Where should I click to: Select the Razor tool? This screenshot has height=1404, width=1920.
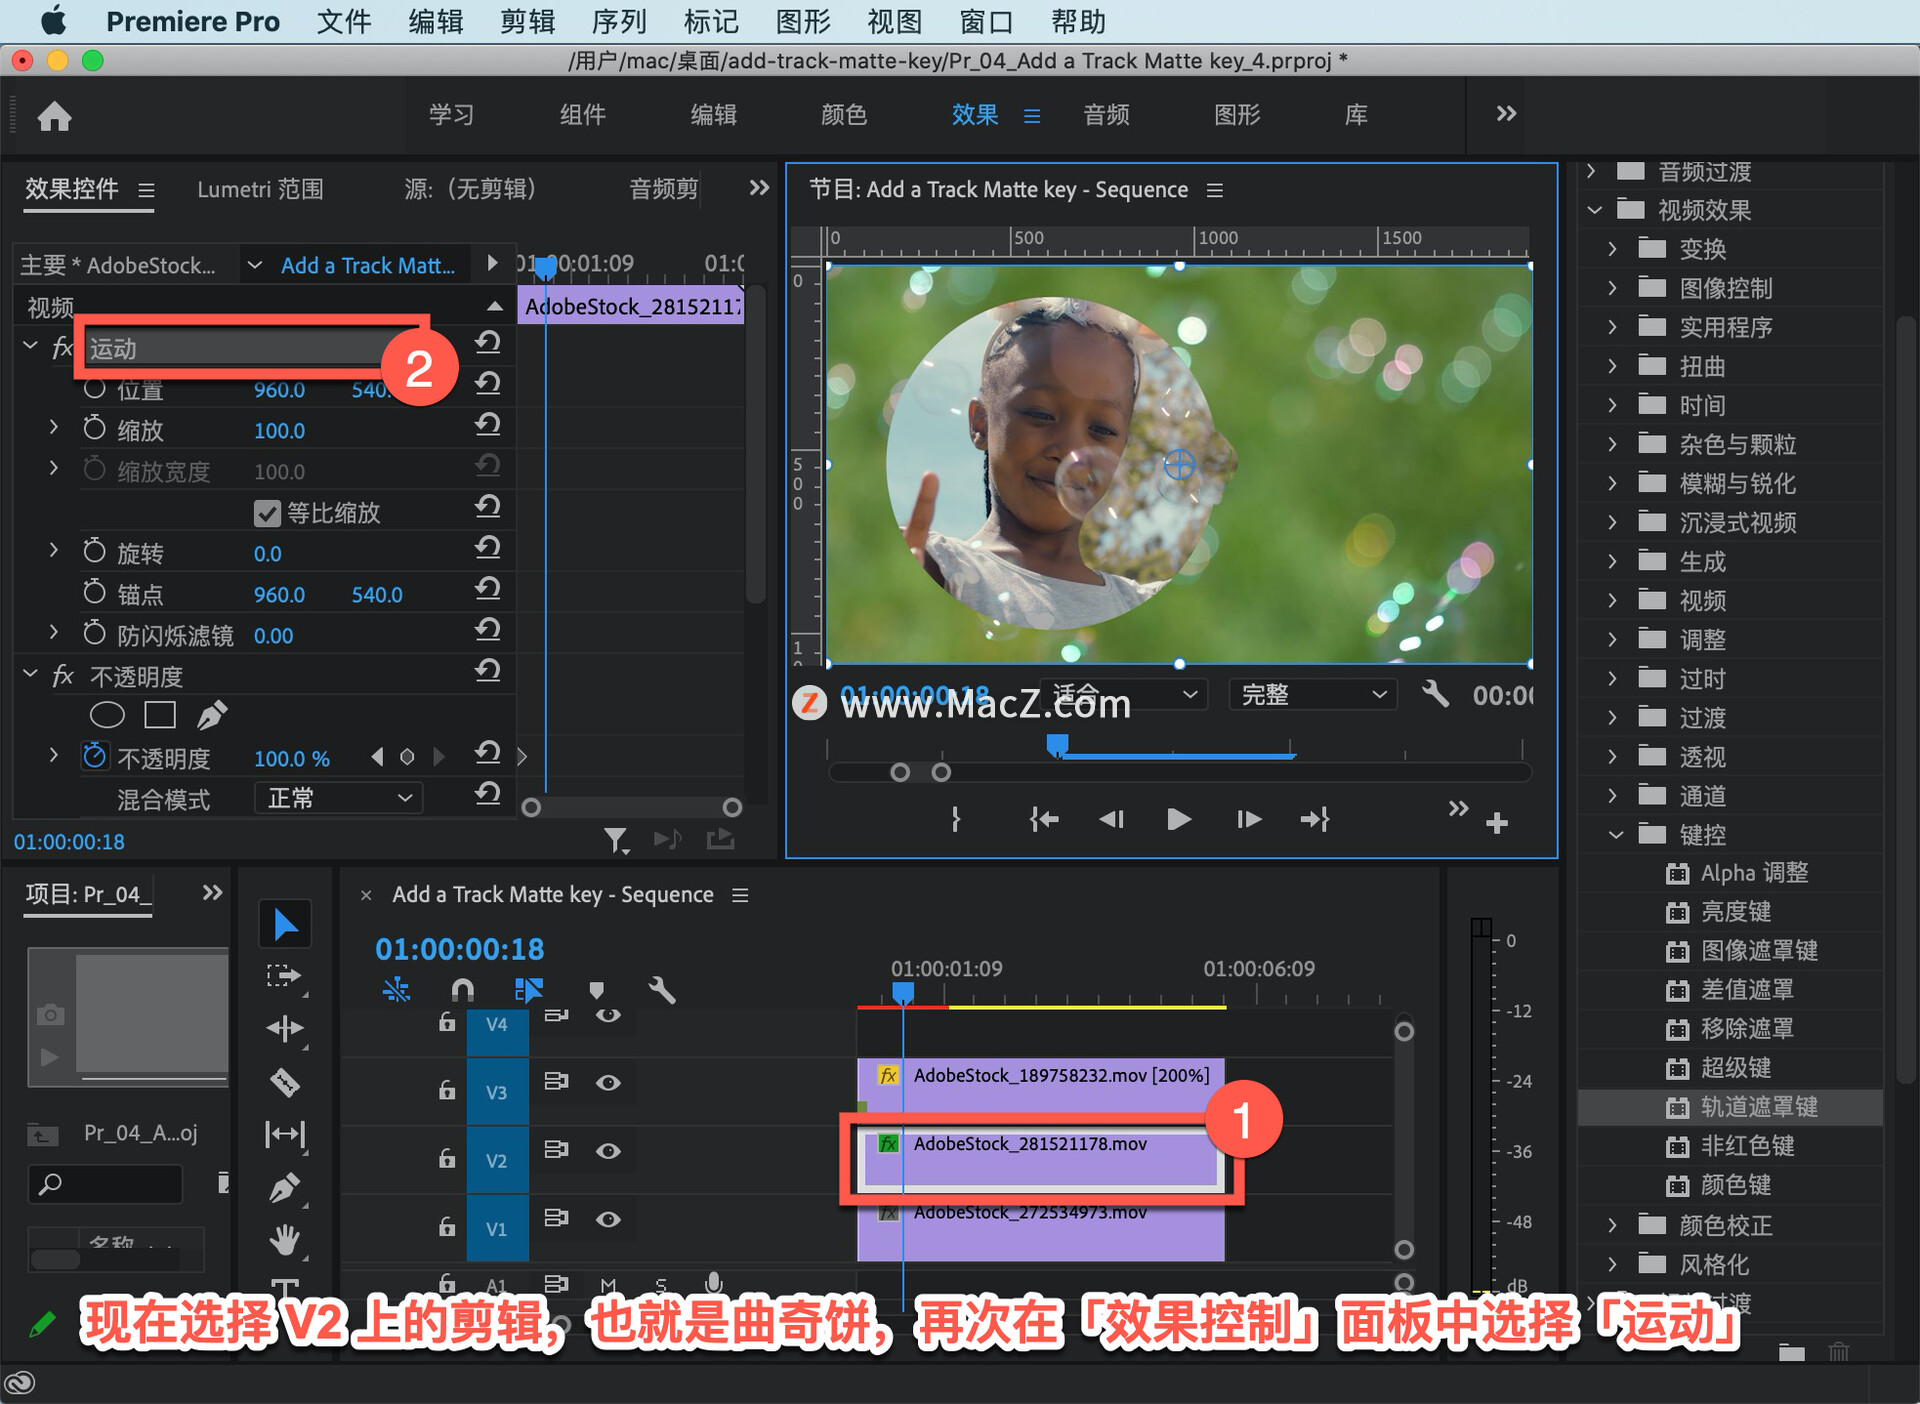[285, 1082]
